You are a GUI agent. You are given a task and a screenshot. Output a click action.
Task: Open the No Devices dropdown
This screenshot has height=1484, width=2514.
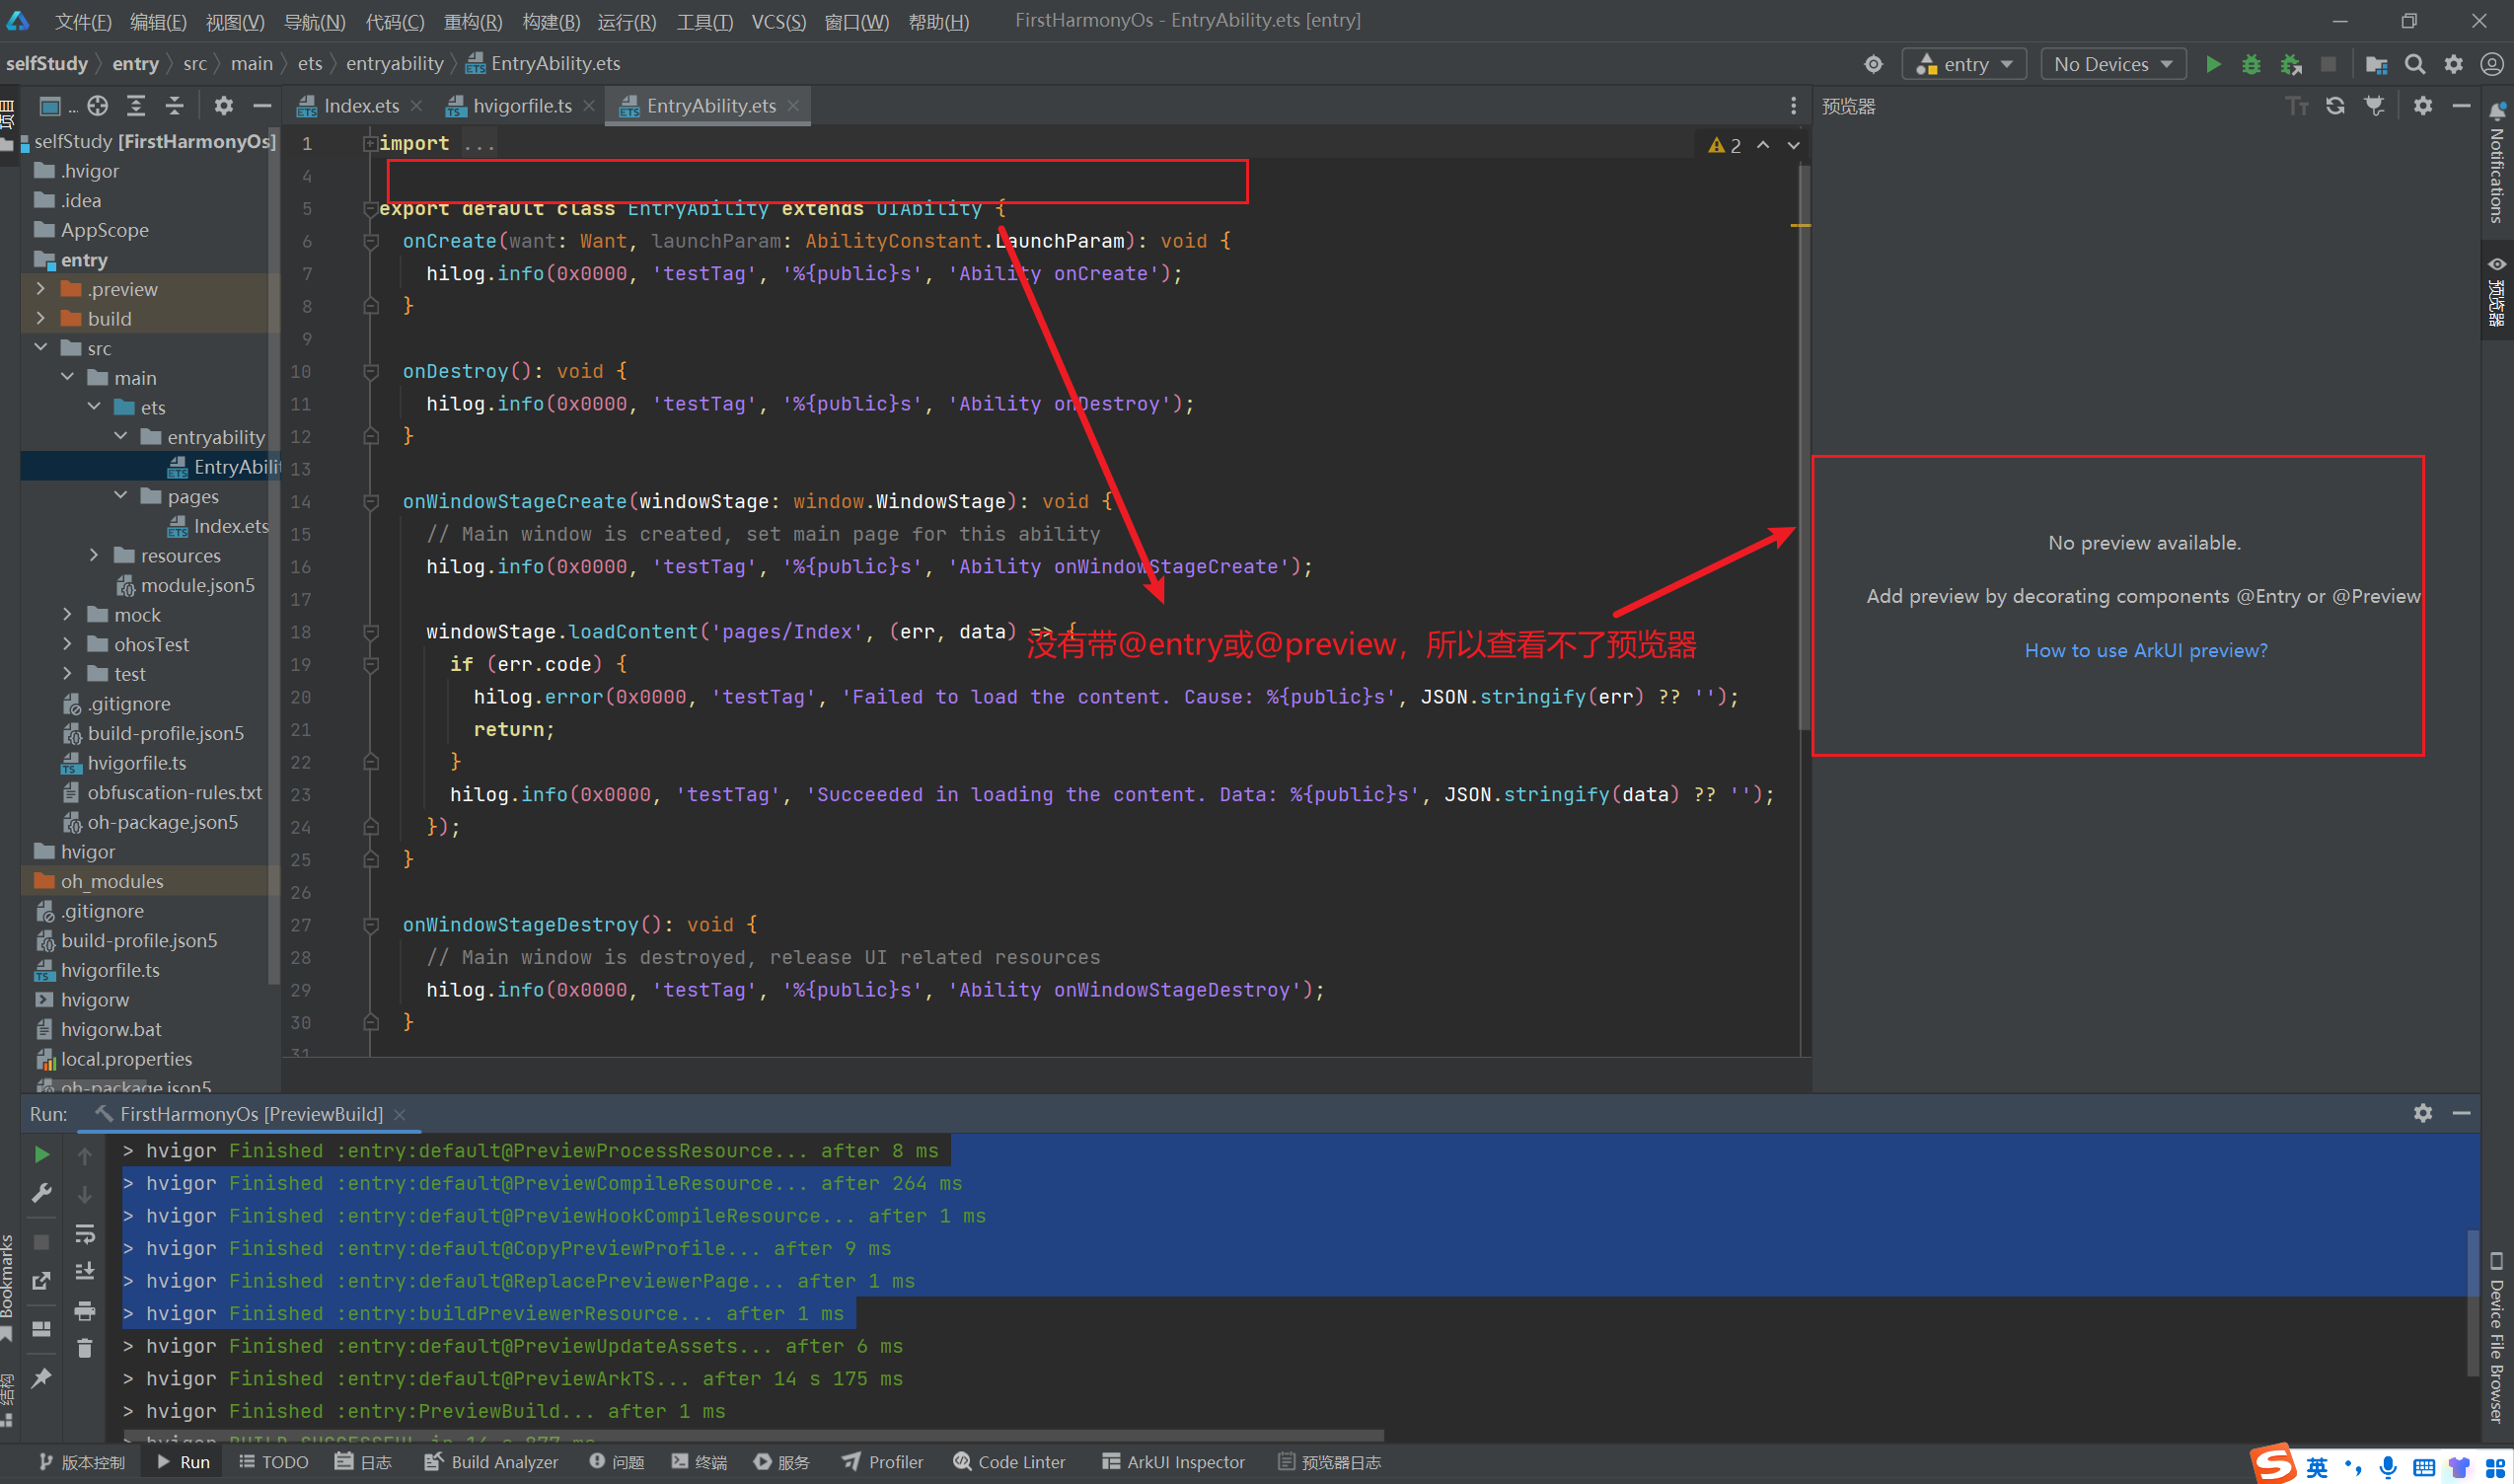click(2112, 64)
